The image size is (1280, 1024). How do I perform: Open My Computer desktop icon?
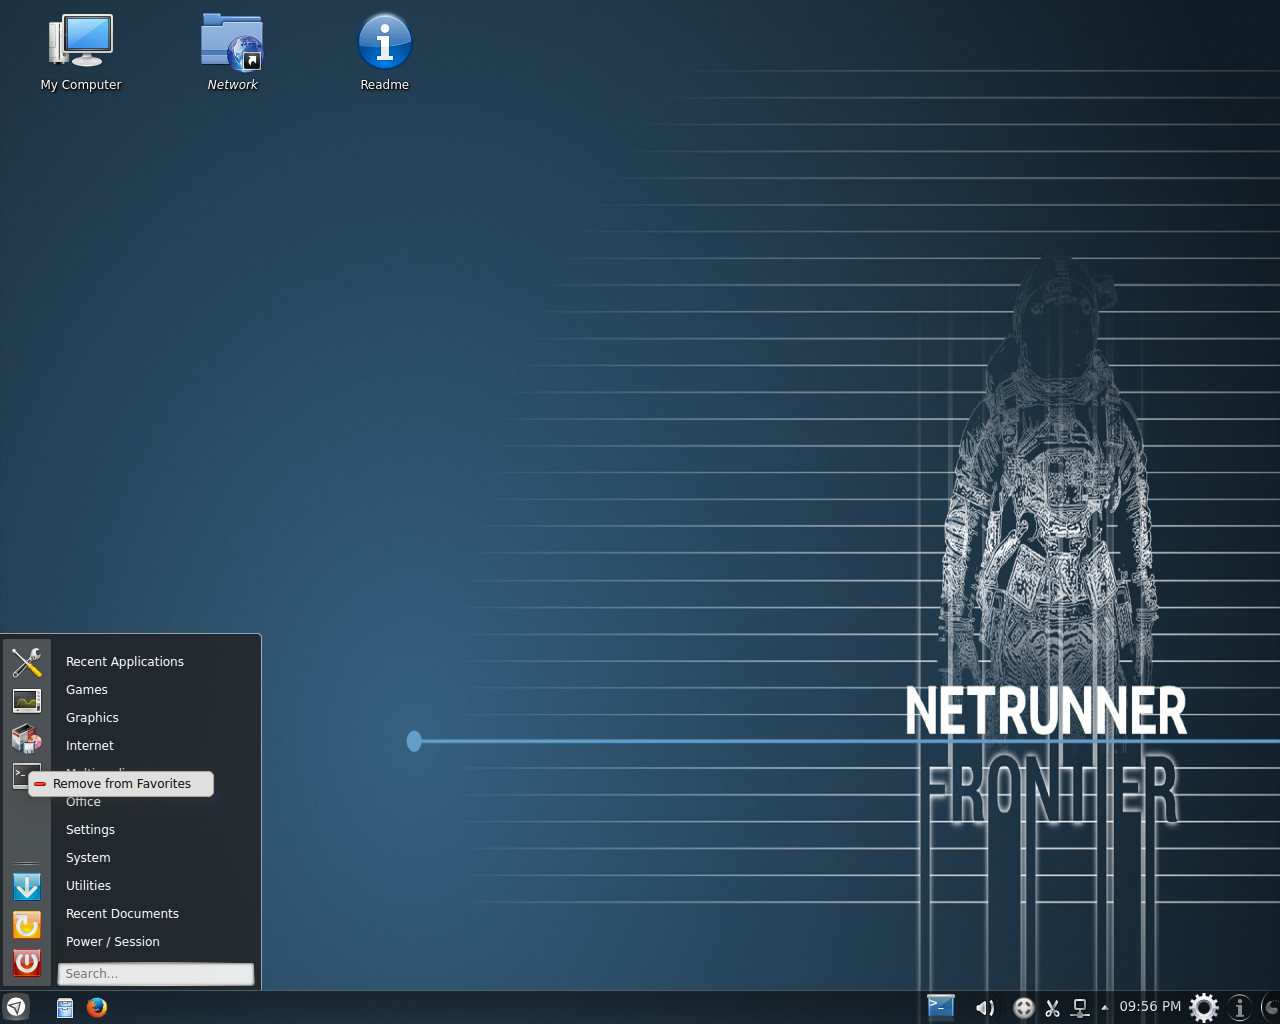(81, 54)
